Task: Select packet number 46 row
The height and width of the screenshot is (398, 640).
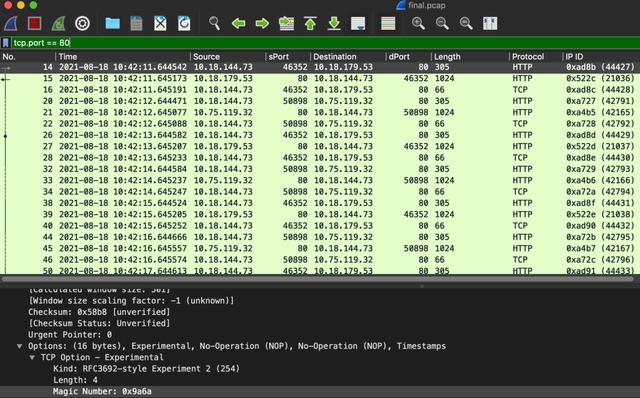Action: (320, 260)
